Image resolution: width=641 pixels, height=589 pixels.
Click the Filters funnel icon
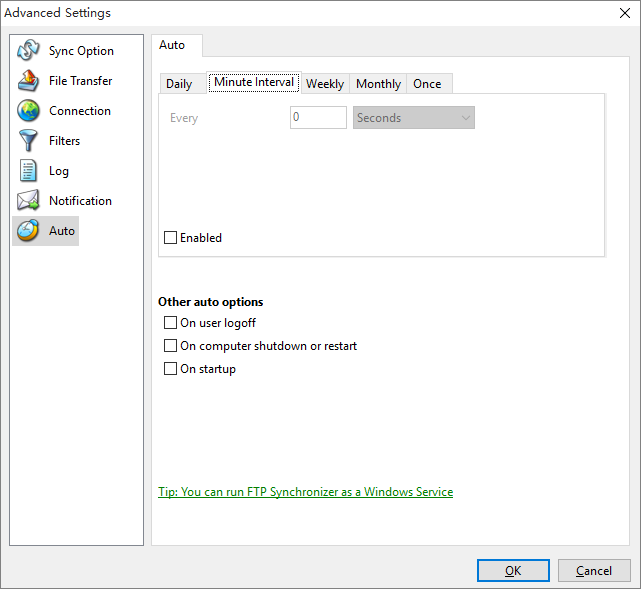coord(28,141)
